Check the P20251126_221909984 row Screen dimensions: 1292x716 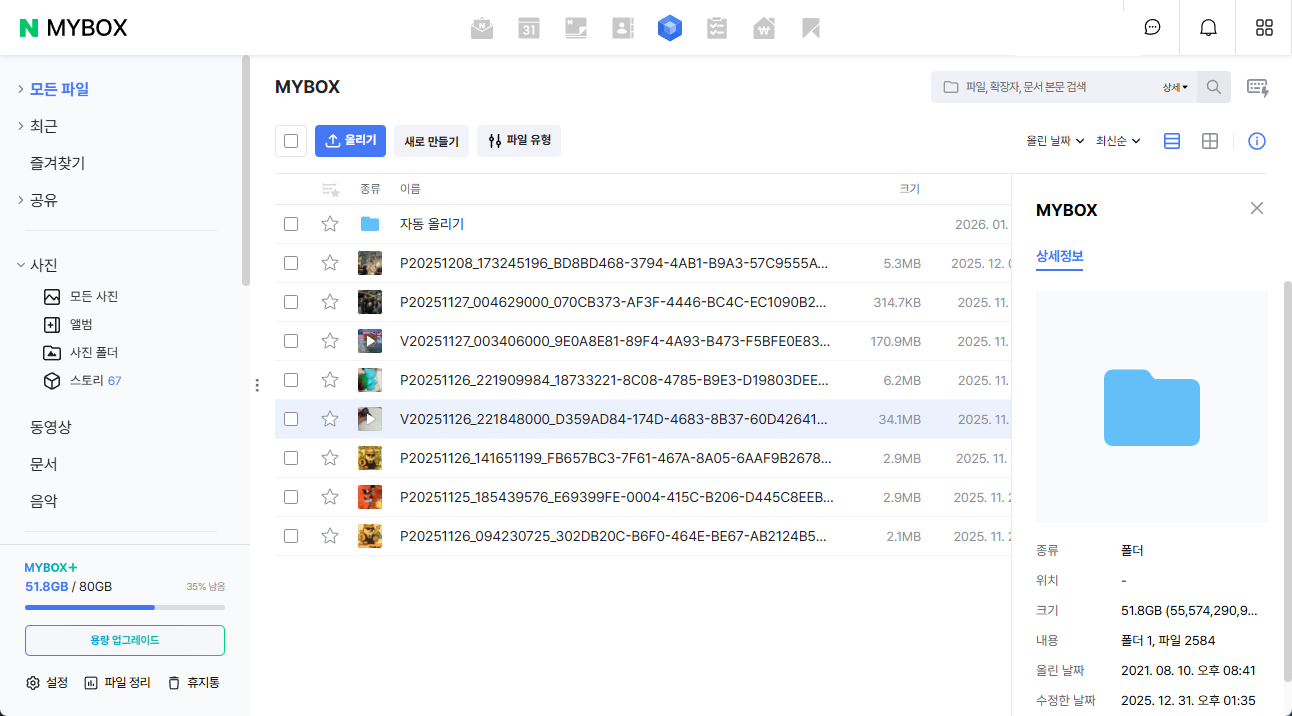tap(291, 380)
